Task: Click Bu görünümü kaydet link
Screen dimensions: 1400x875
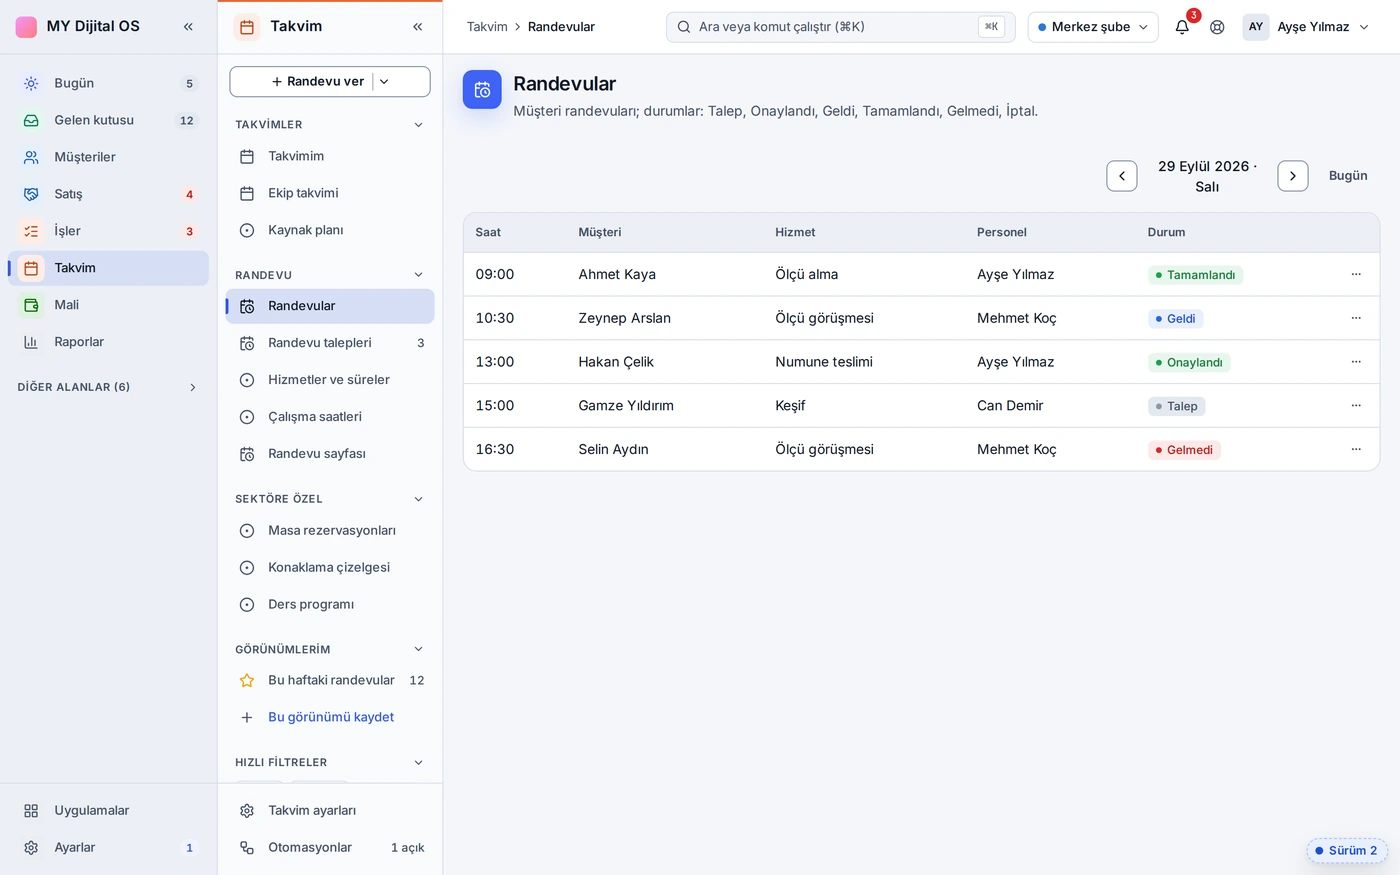Action: pyautogui.click(x=331, y=717)
